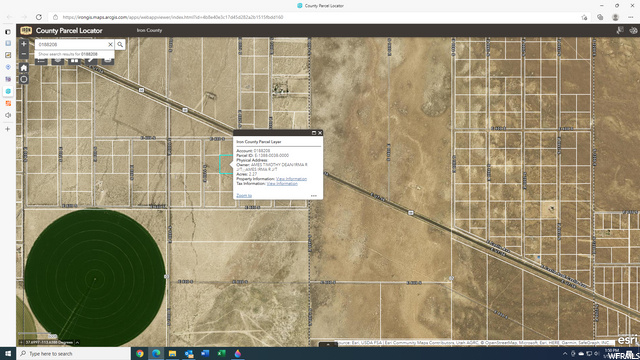Refresh the browser page
The width and height of the screenshot is (640, 360).
click(x=39, y=17)
